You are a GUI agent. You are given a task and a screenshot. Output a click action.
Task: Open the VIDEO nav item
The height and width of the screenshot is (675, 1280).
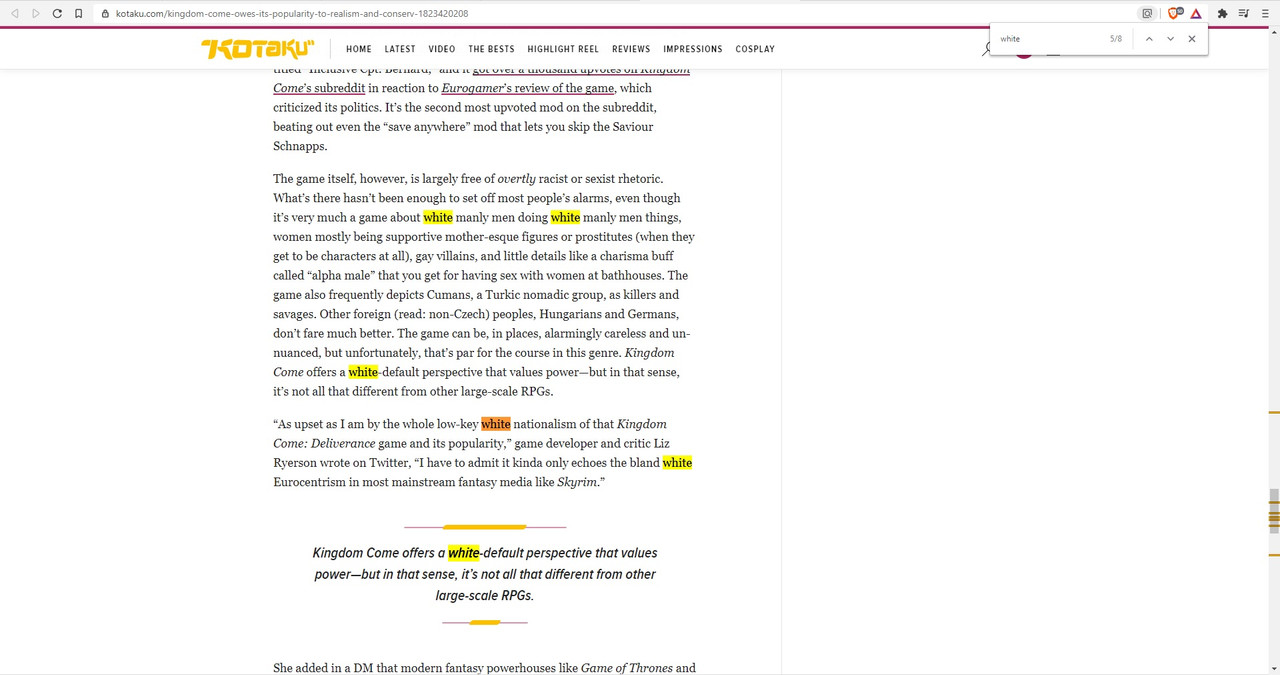click(x=442, y=49)
